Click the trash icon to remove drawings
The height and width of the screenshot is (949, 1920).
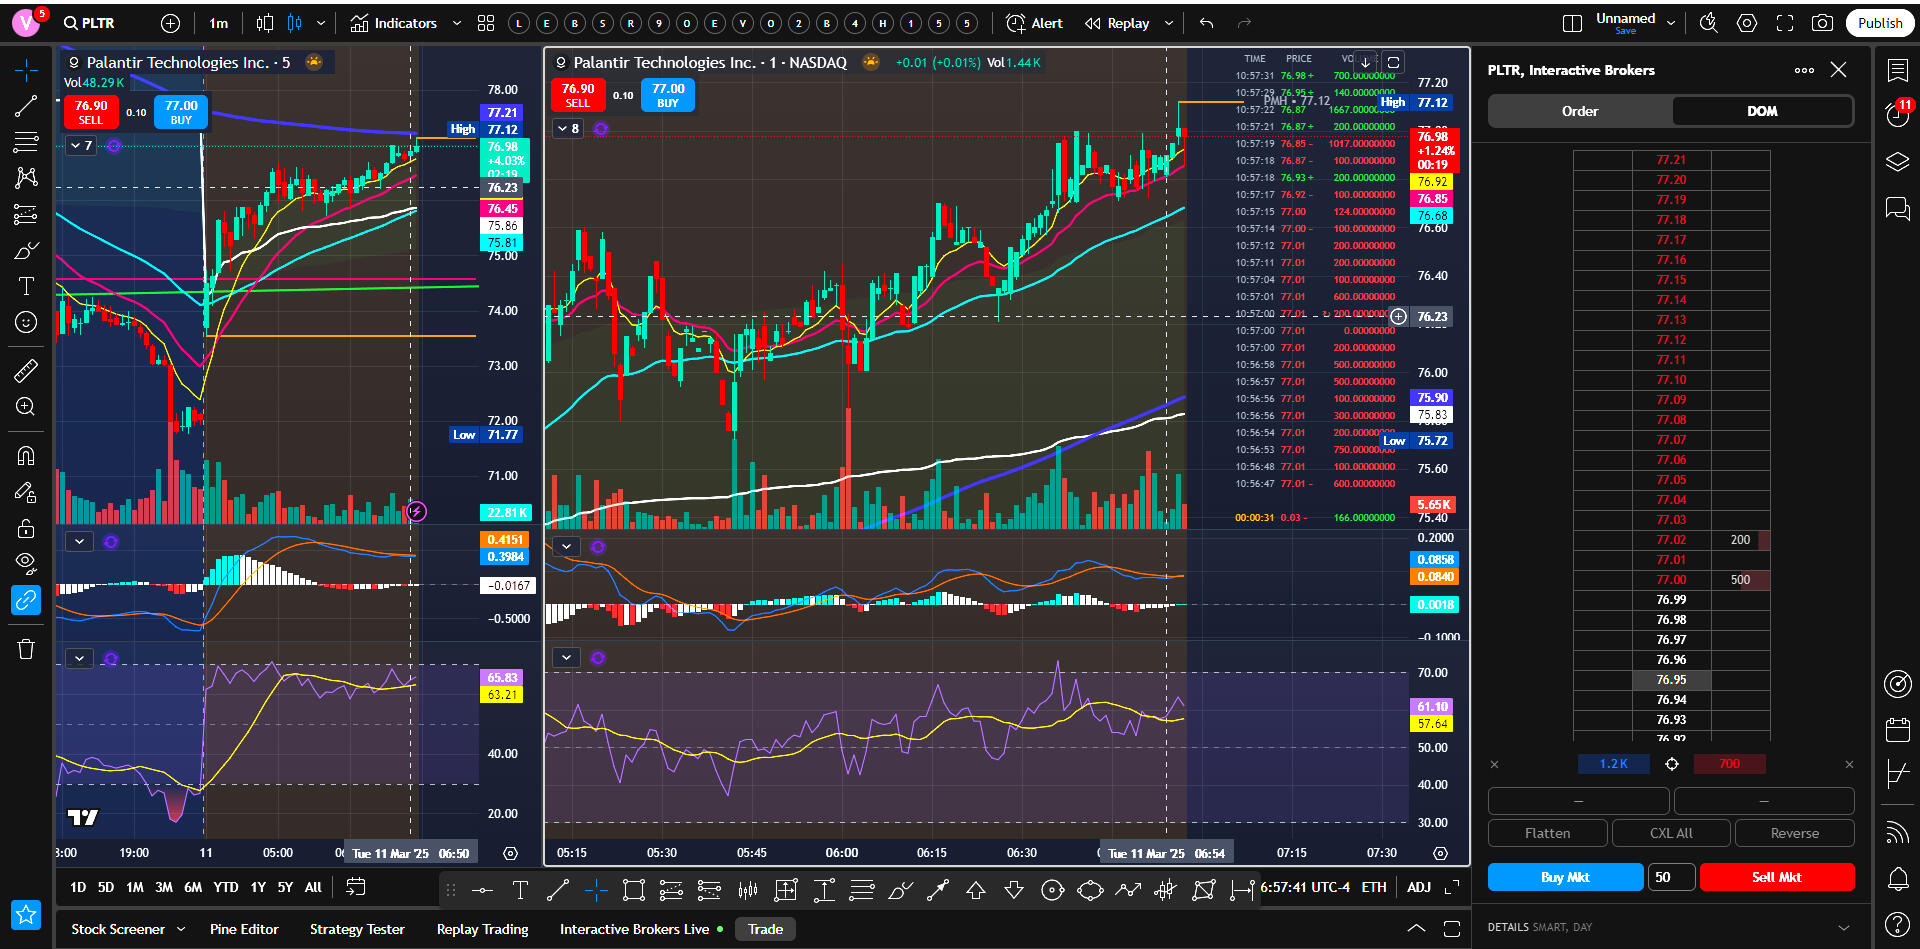pyautogui.click(x=26, y=650)
